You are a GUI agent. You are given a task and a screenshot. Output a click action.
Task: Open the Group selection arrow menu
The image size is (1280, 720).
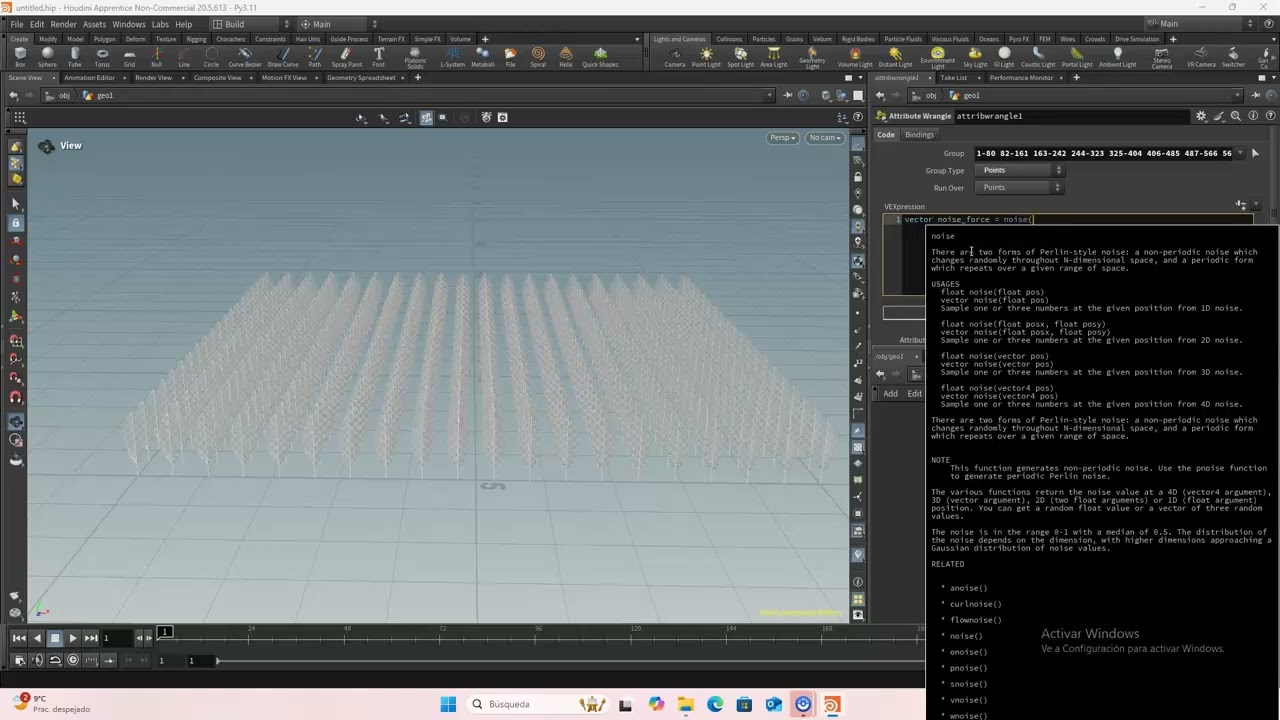click(x=1255, y=153)
